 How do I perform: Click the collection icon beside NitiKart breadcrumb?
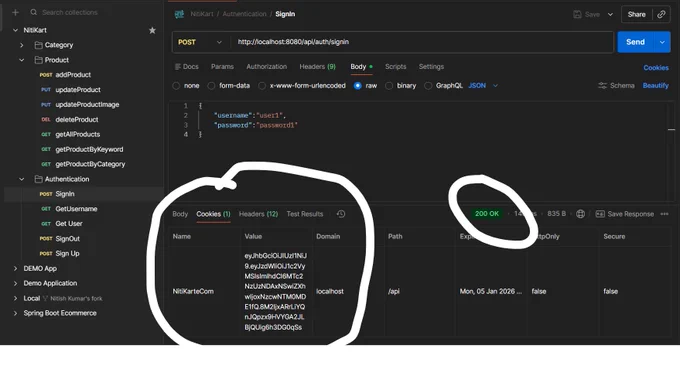(x=179, y=14)
